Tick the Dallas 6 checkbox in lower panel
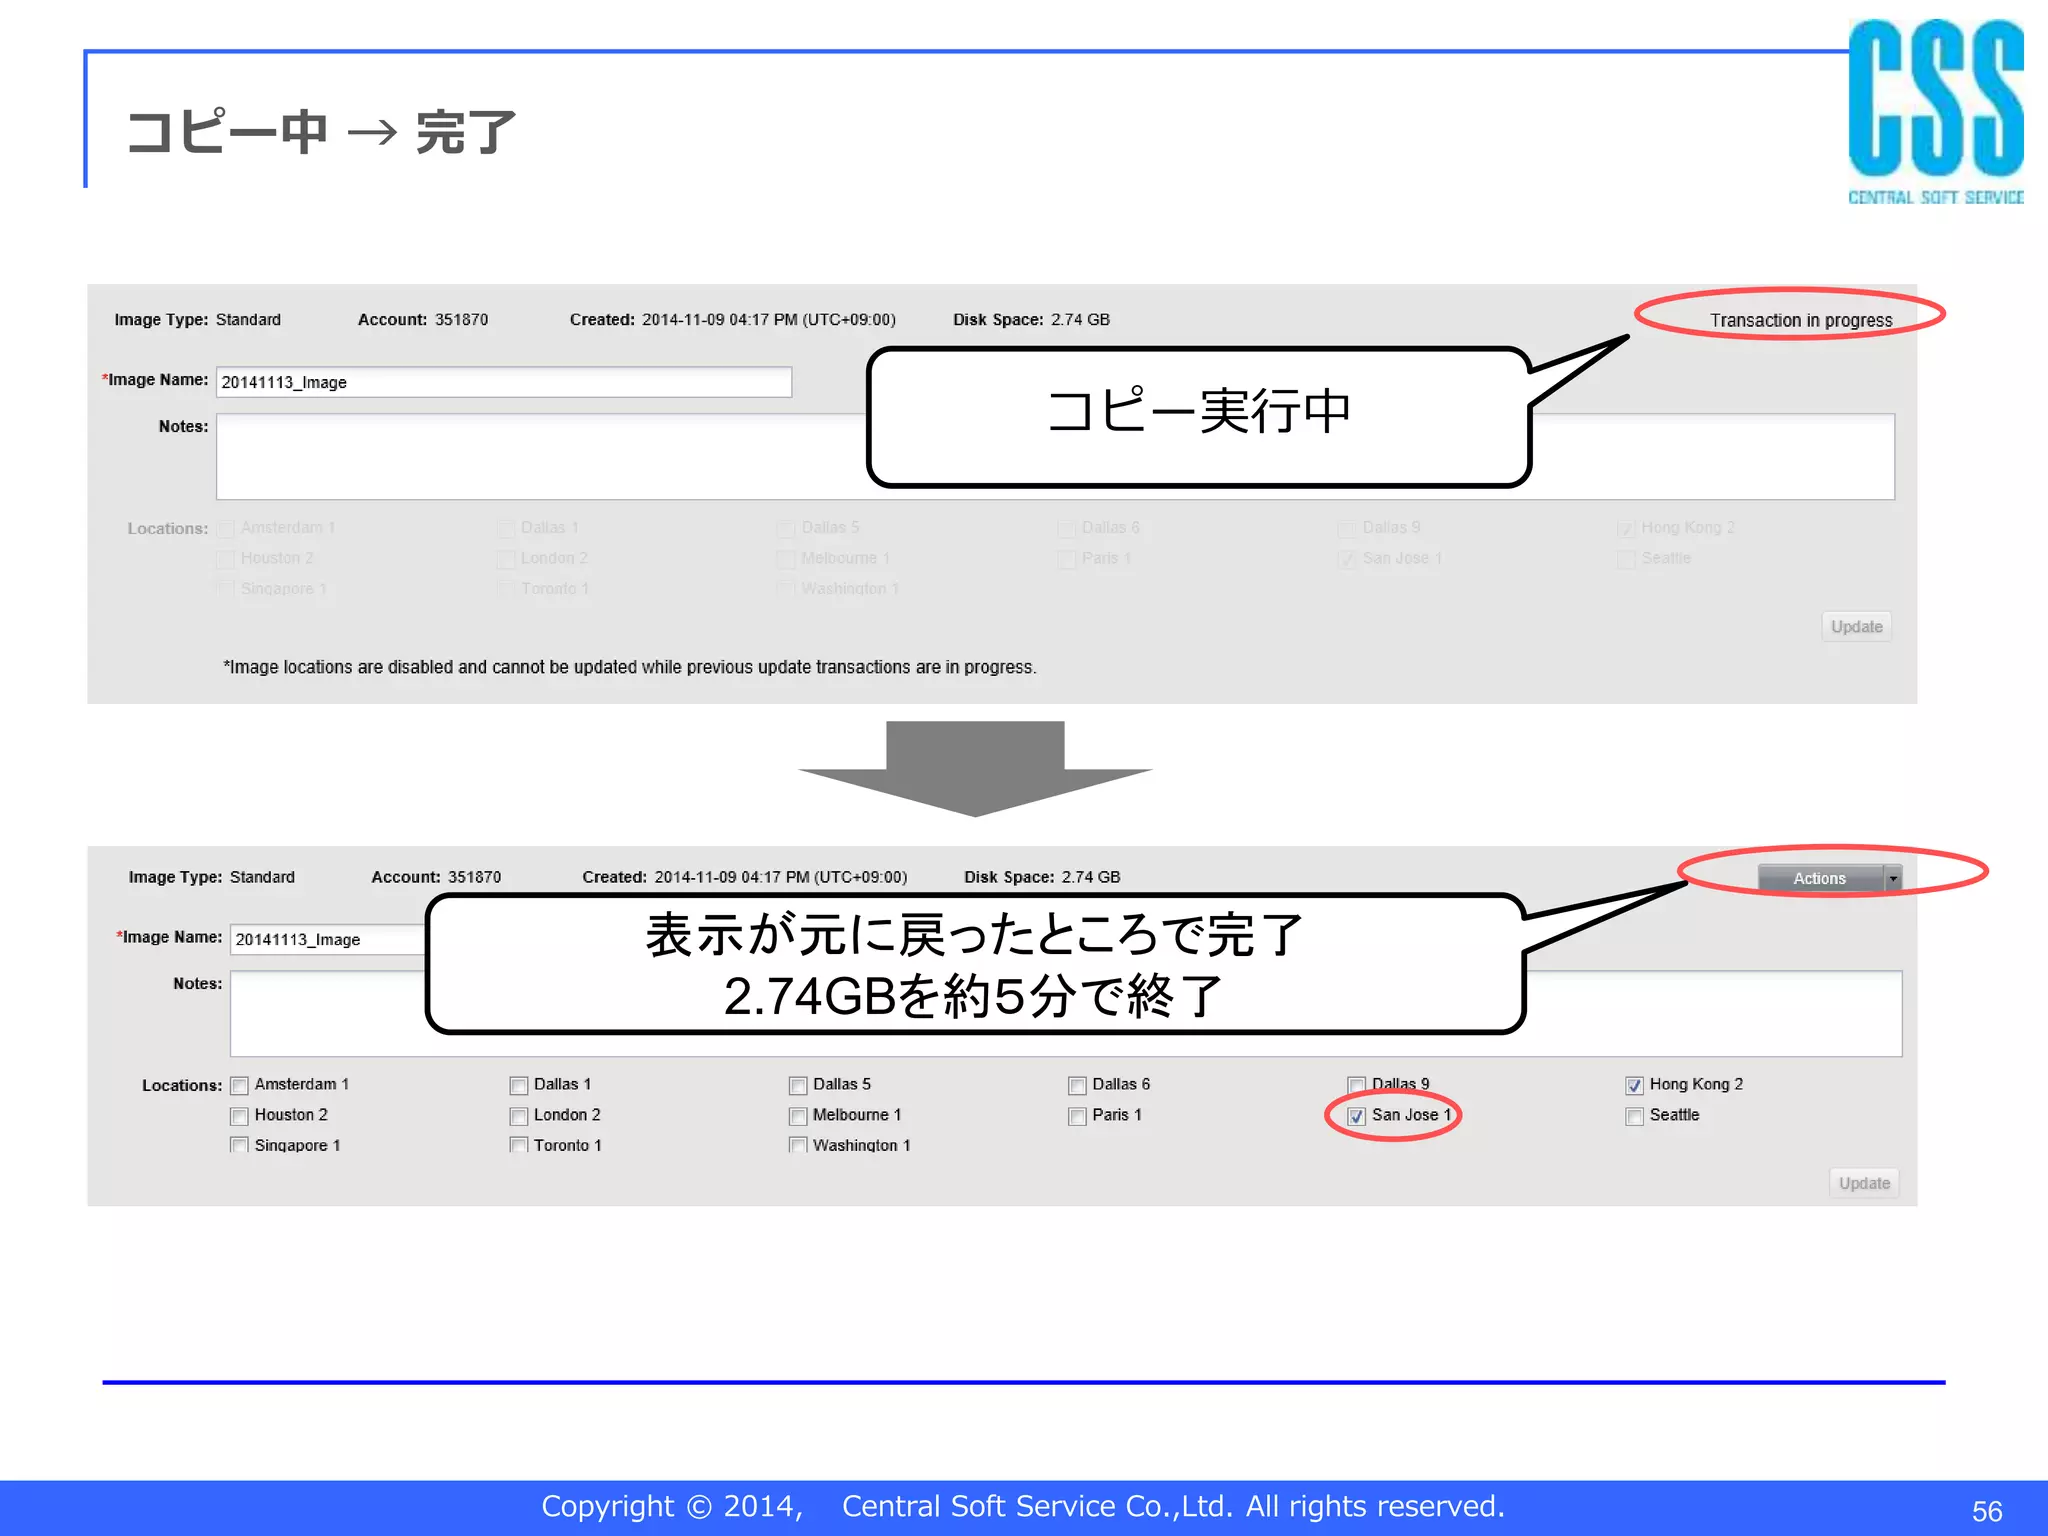 tap(1077, 1085)
